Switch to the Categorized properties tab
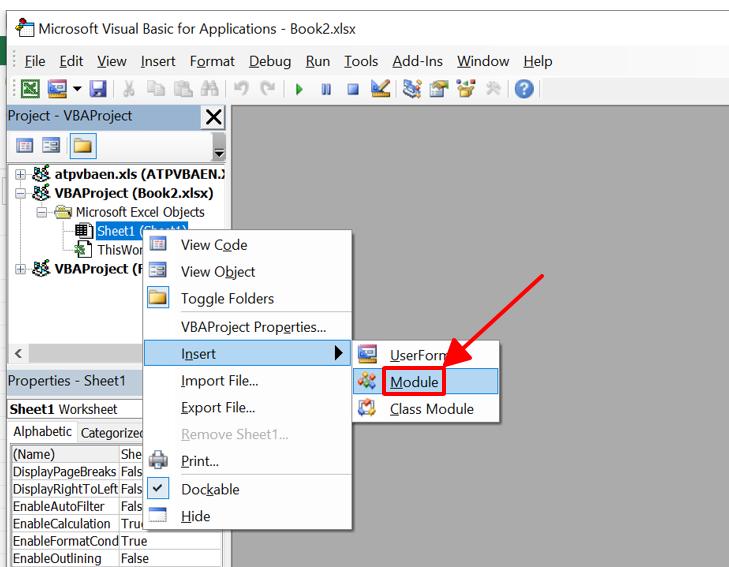 point(112,433)
